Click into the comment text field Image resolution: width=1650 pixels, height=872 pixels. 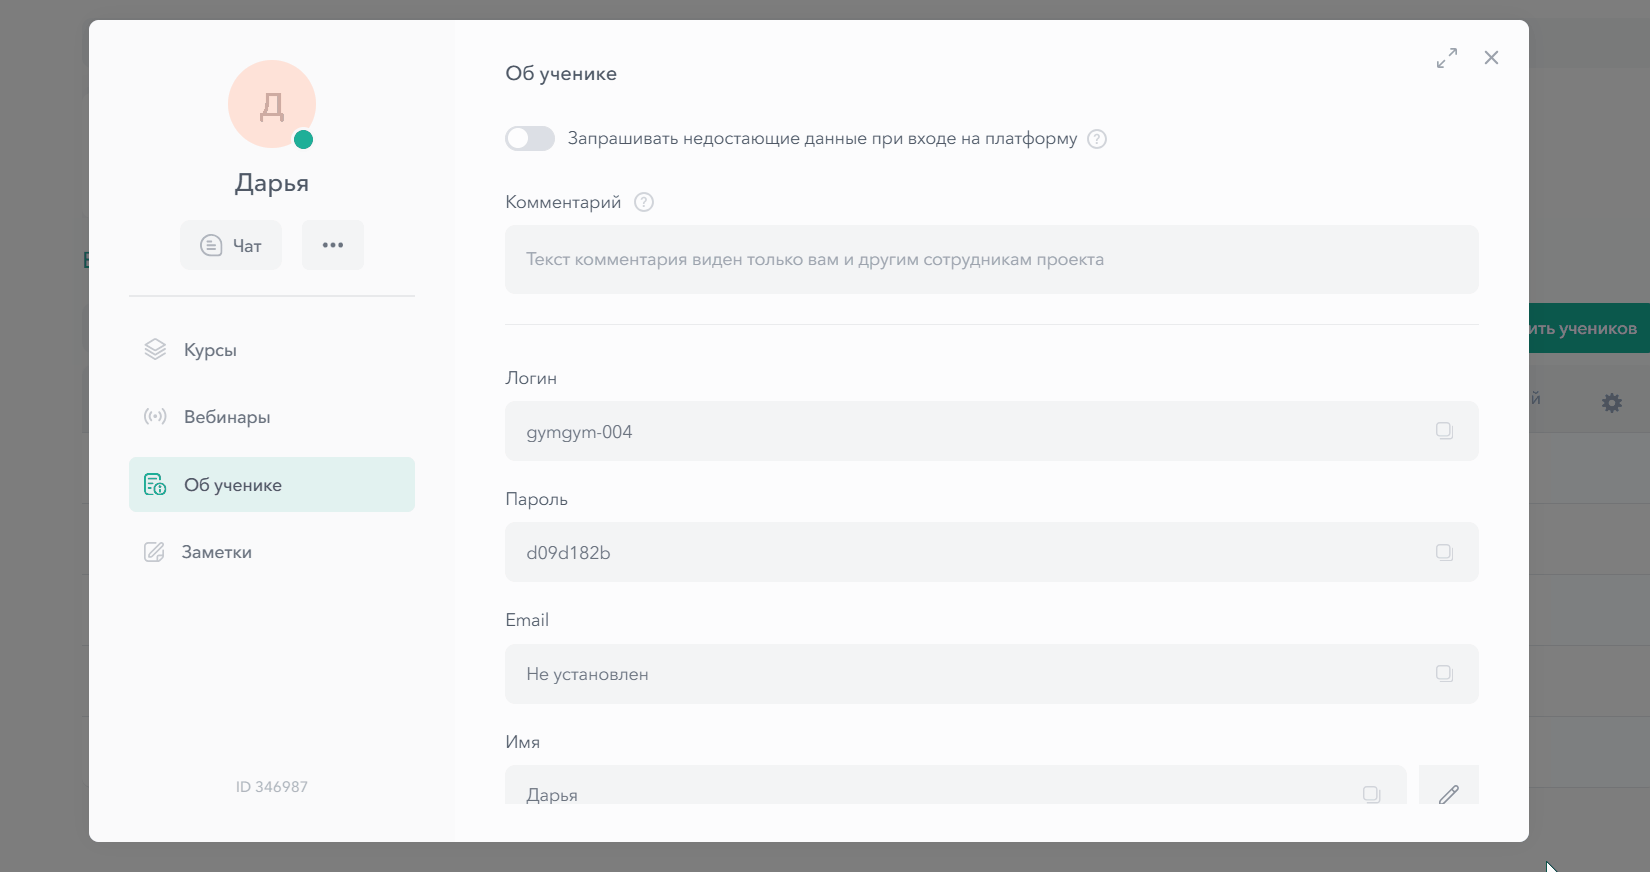(990, 260)
